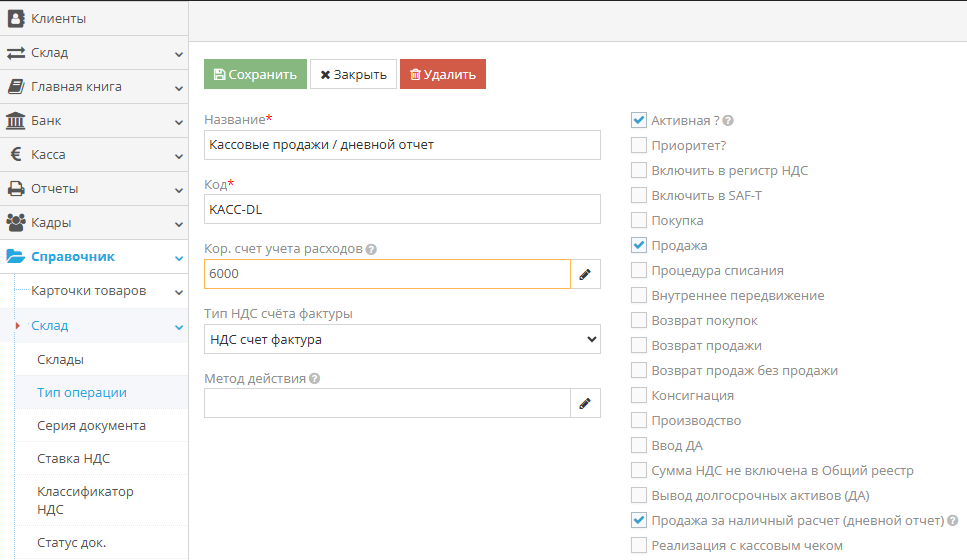Click the pencil icon beside Метод действия
967x560 pixels.
[x=585, y=404]
